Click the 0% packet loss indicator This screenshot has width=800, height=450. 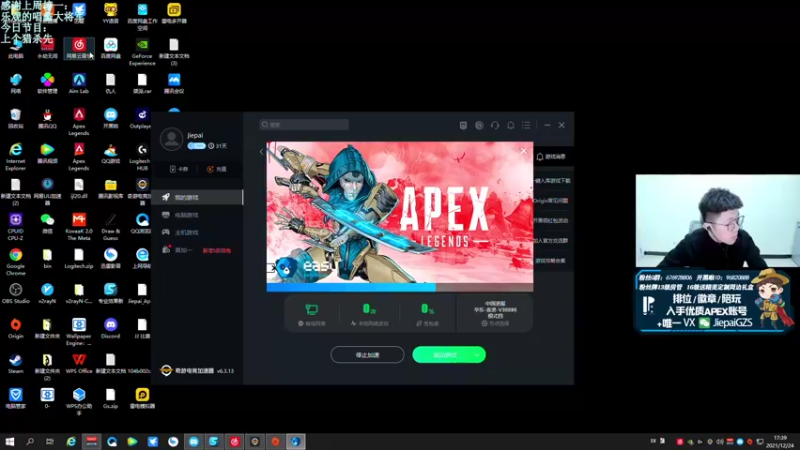tap(428, 315)
